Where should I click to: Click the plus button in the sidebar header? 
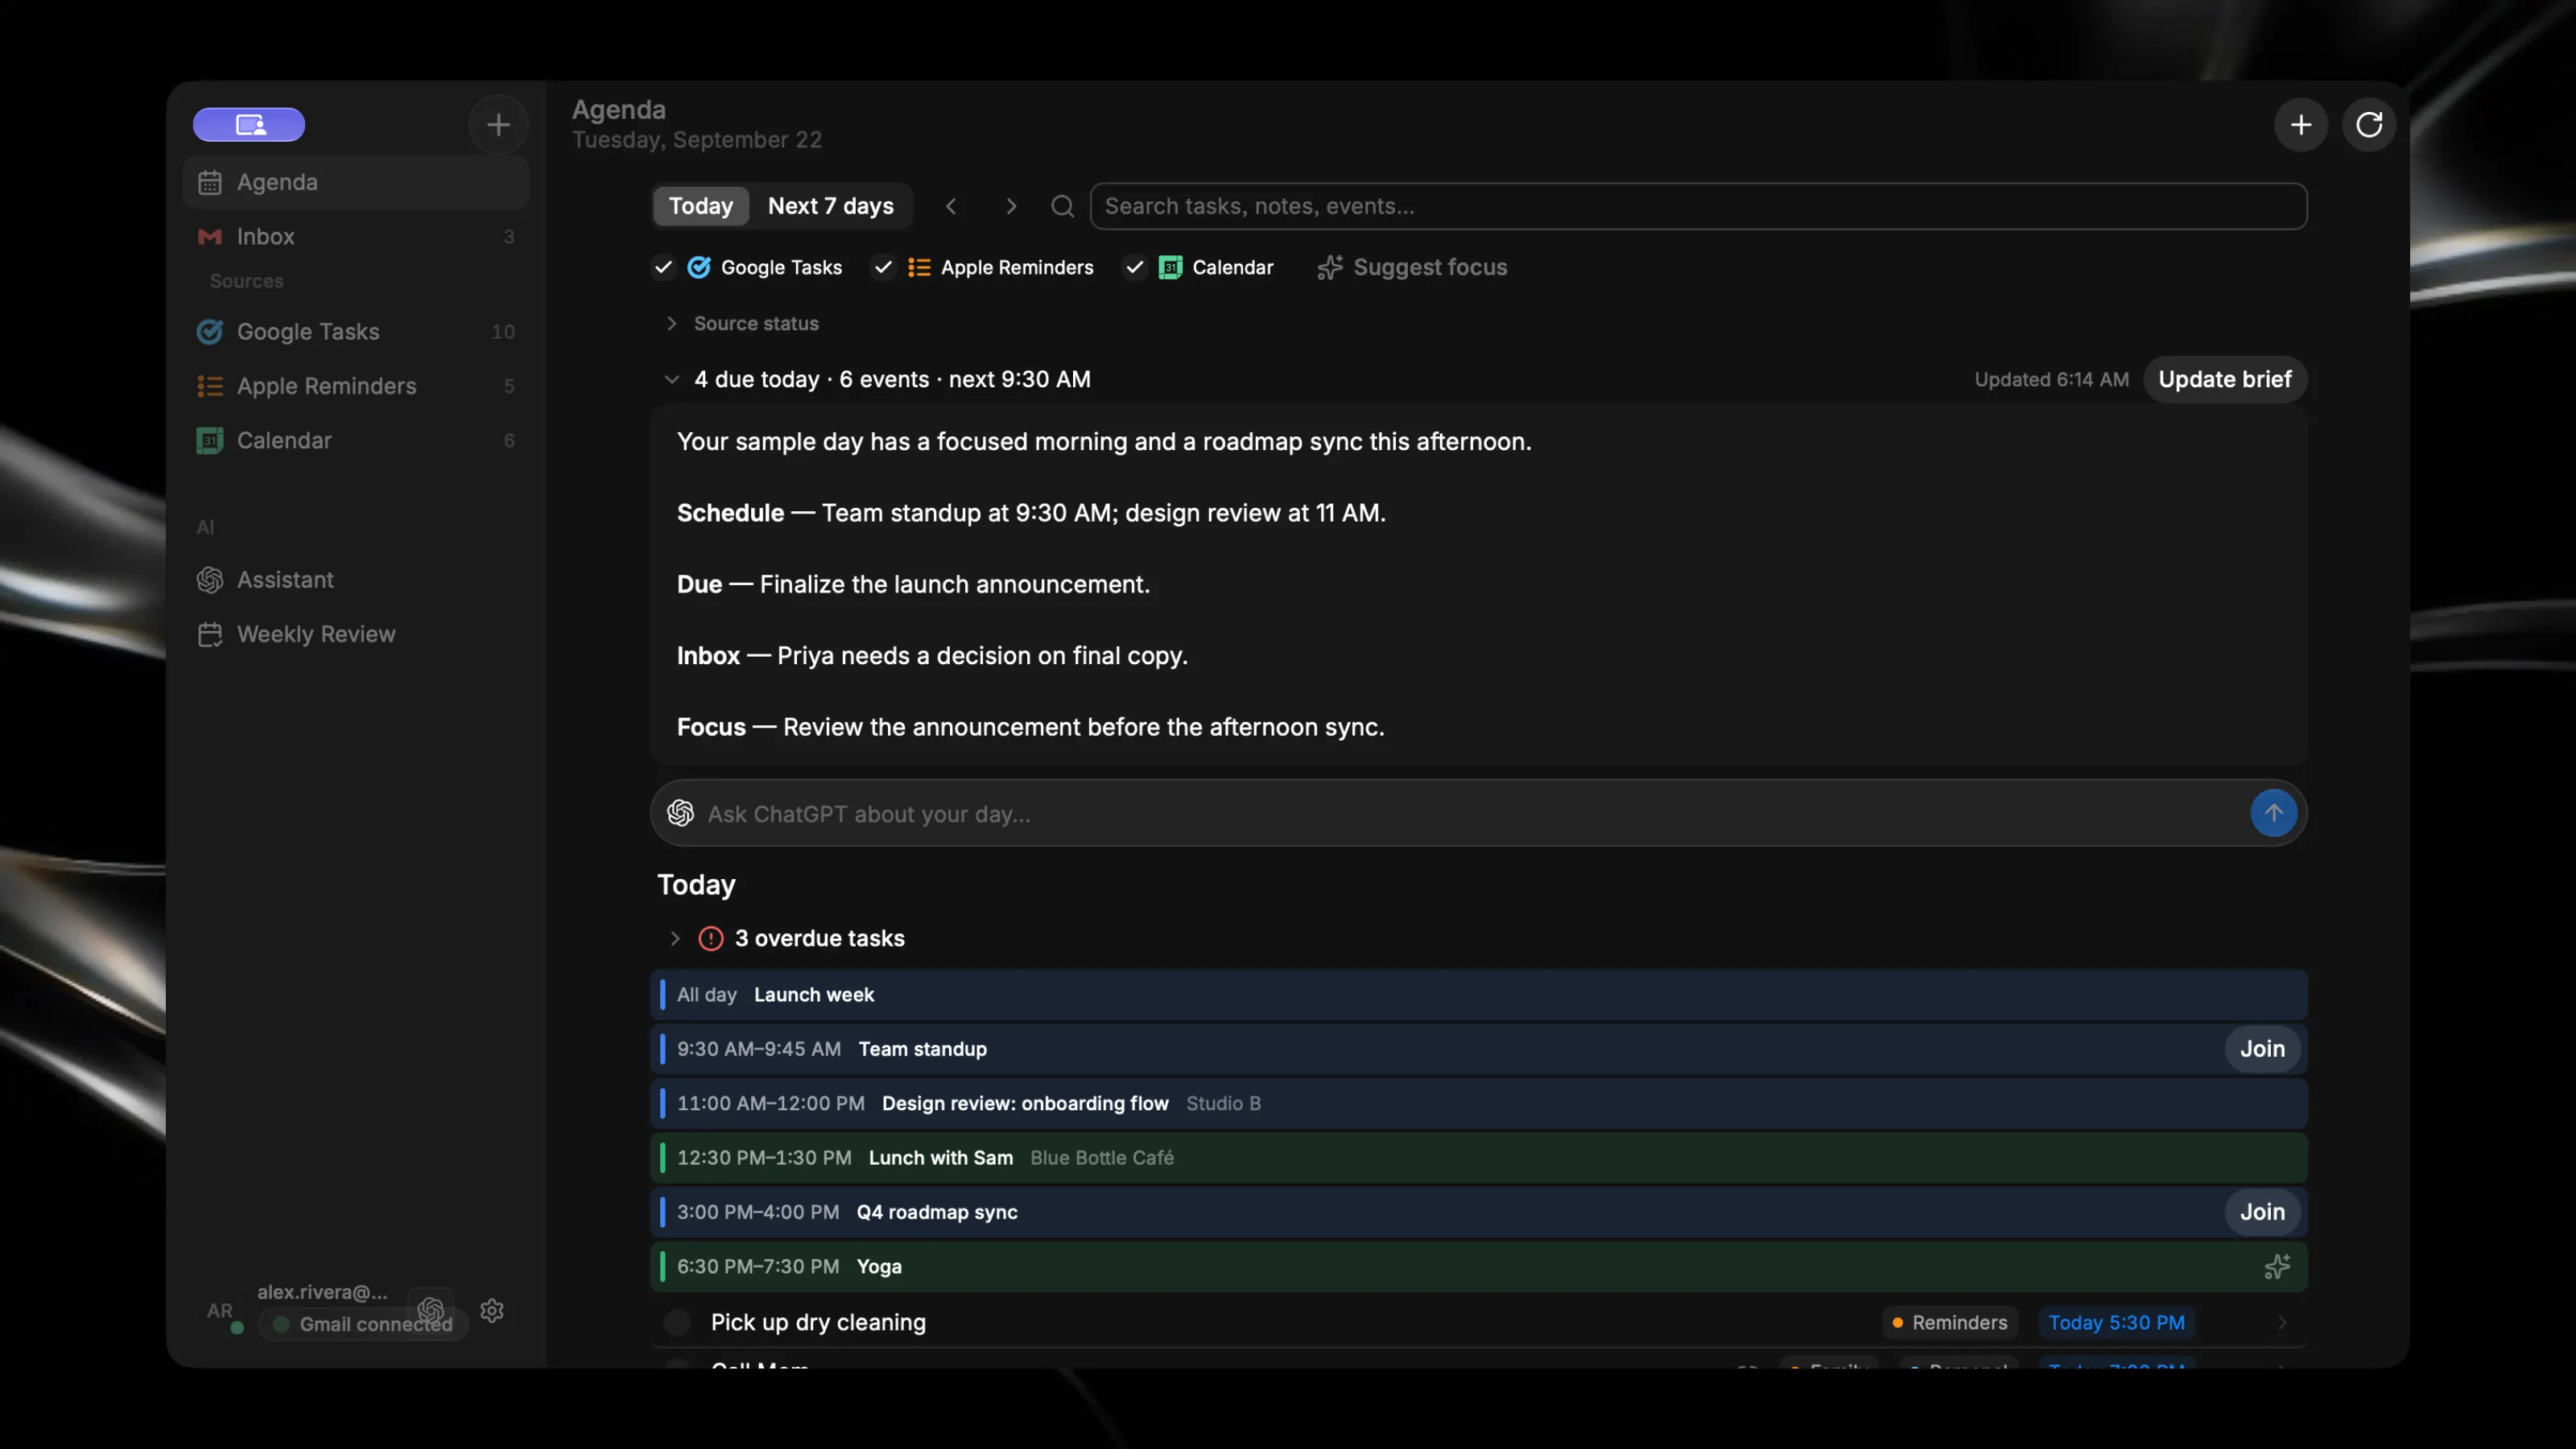(x=498, y=124)
